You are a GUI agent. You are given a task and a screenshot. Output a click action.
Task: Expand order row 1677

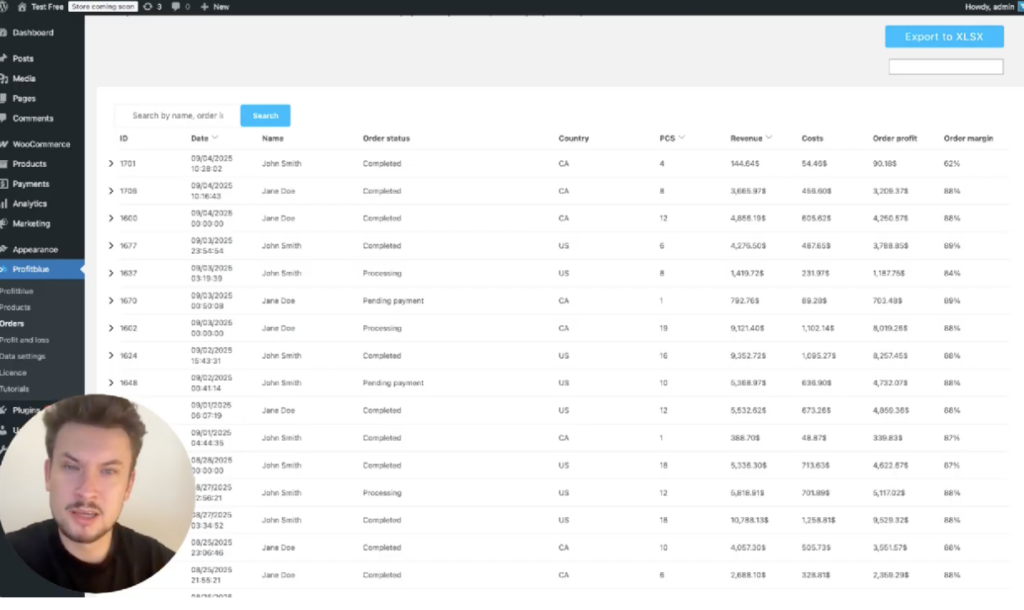click(111, 246)
